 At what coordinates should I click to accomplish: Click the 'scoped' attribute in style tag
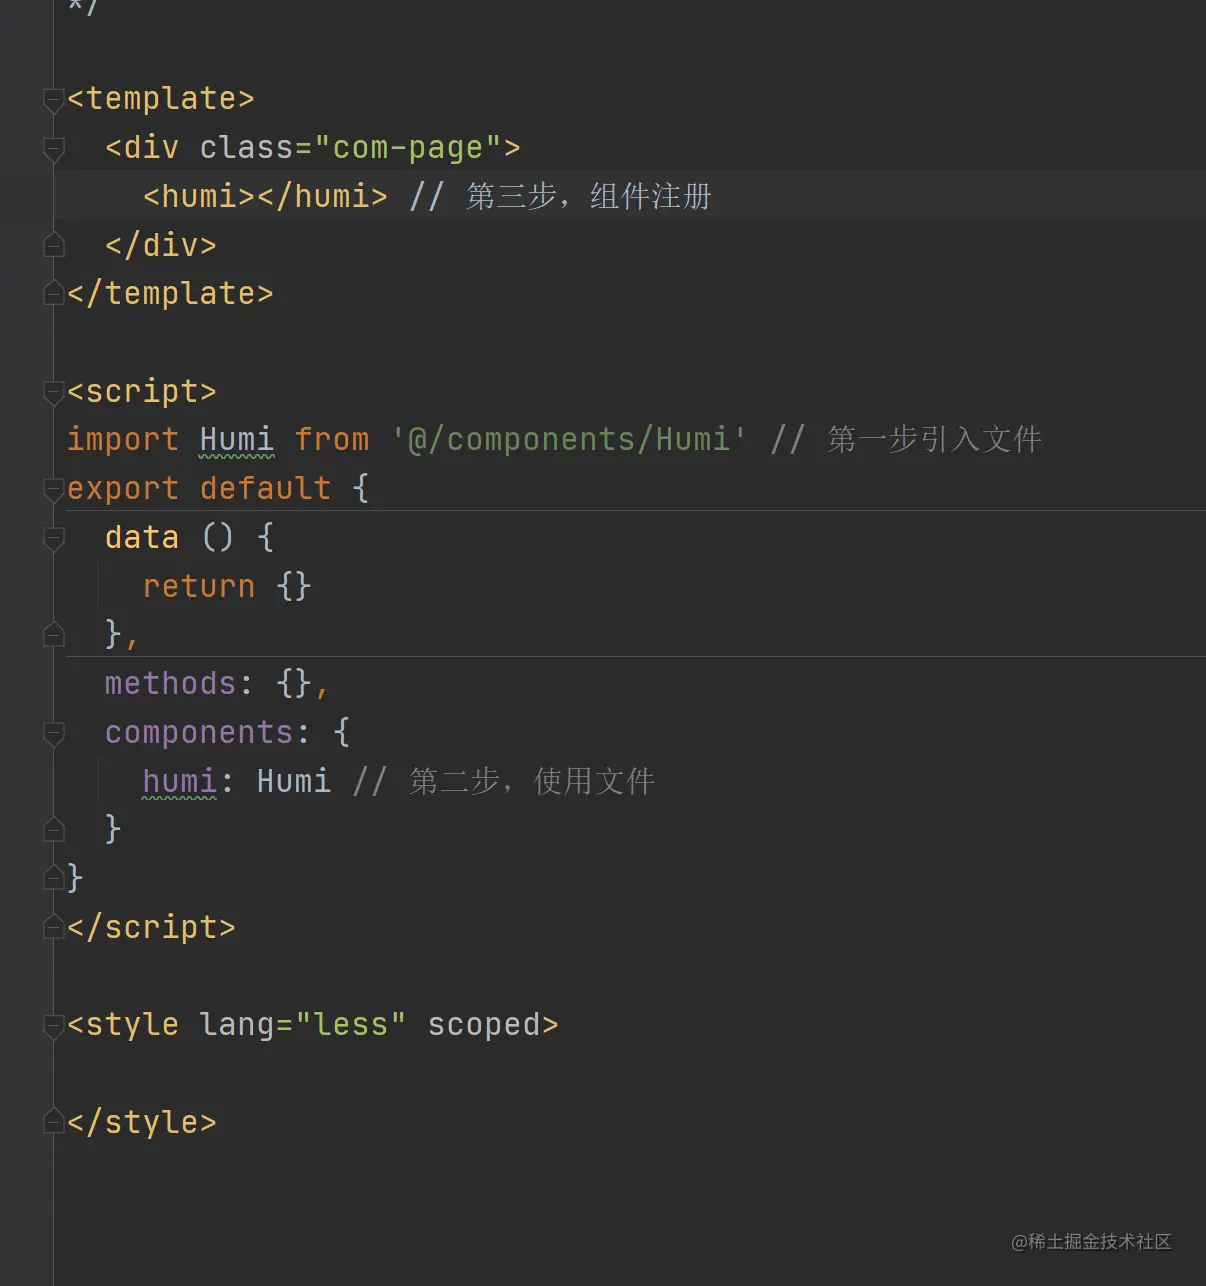coord(484,1026)
